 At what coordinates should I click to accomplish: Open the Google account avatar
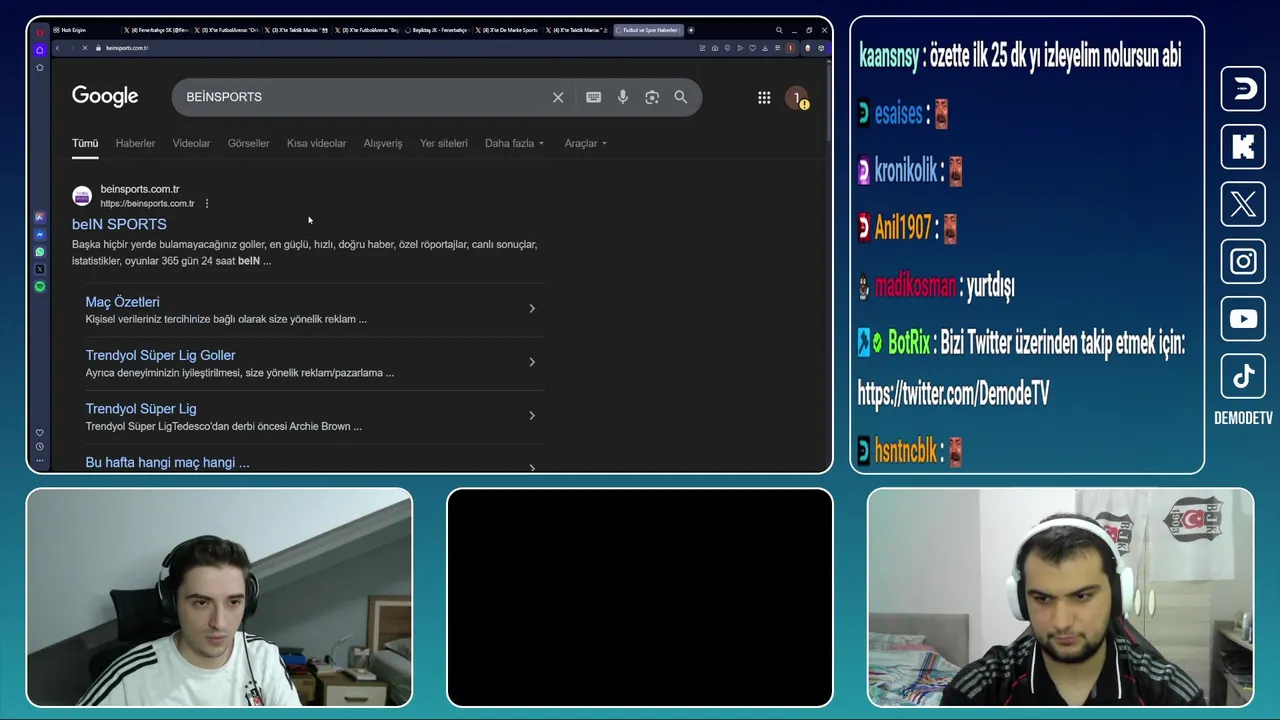pos(797,97)
